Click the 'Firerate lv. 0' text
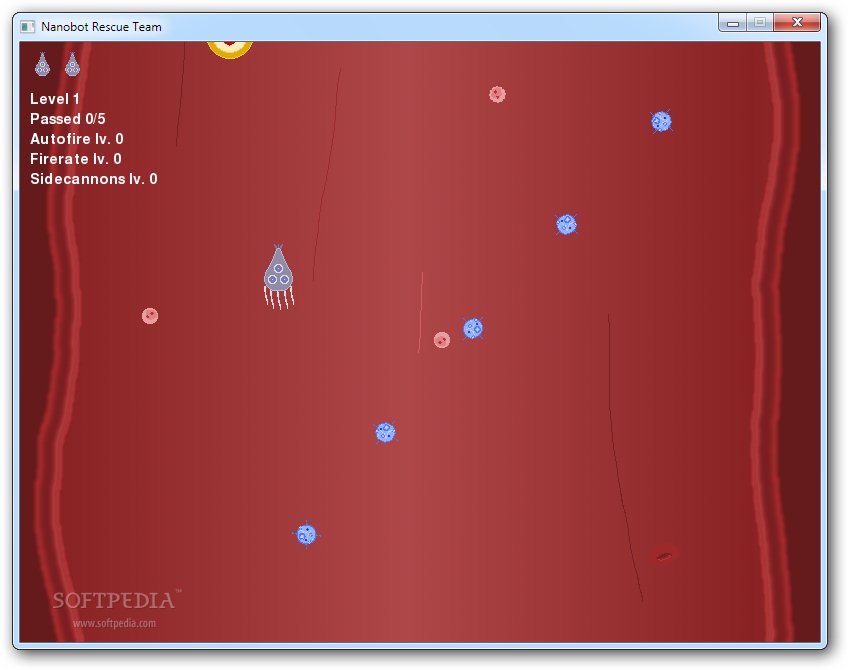 pyautogui.click(x=76, y=158)
